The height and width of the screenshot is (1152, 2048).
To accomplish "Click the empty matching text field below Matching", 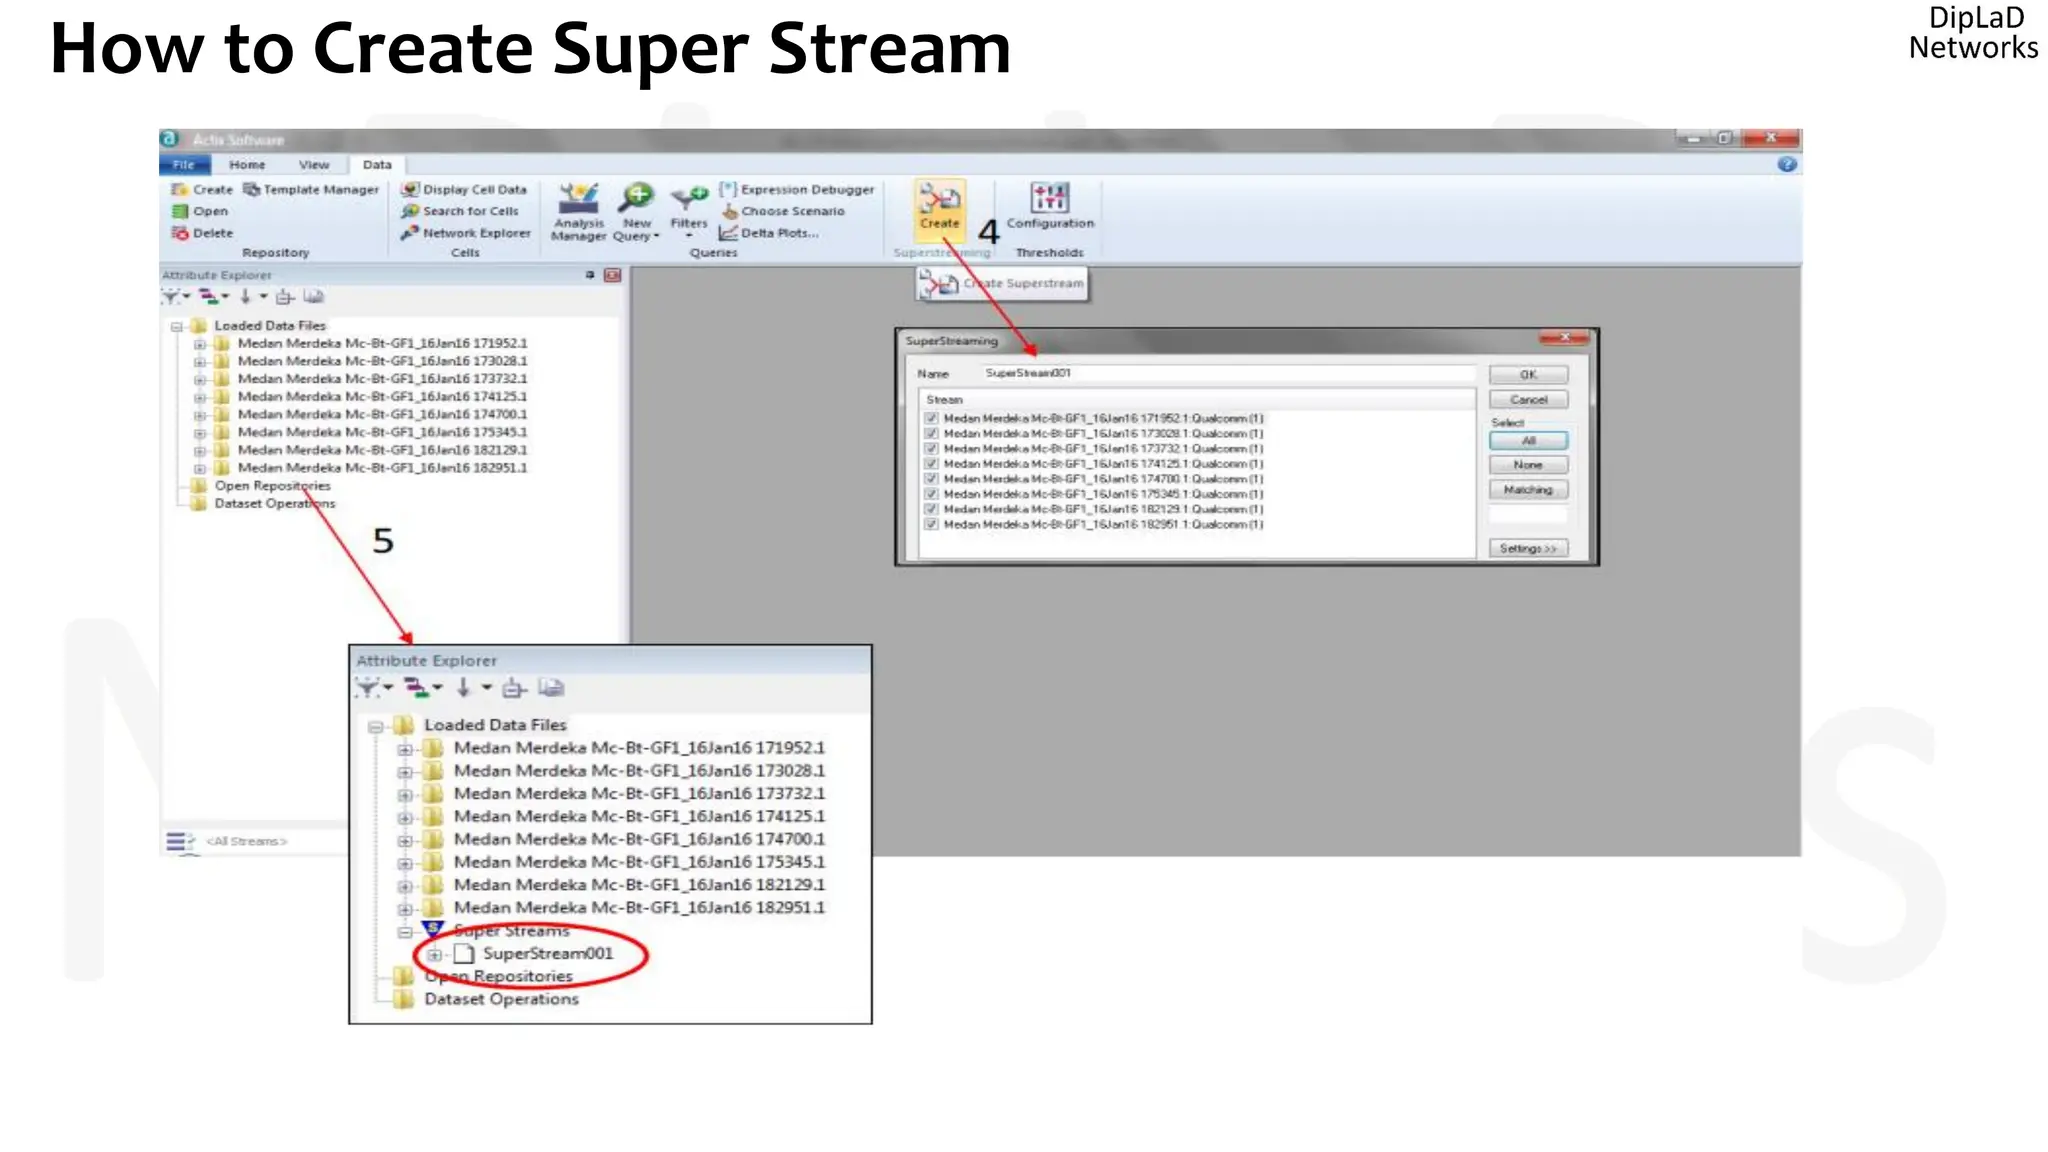I will [1528, 515].
